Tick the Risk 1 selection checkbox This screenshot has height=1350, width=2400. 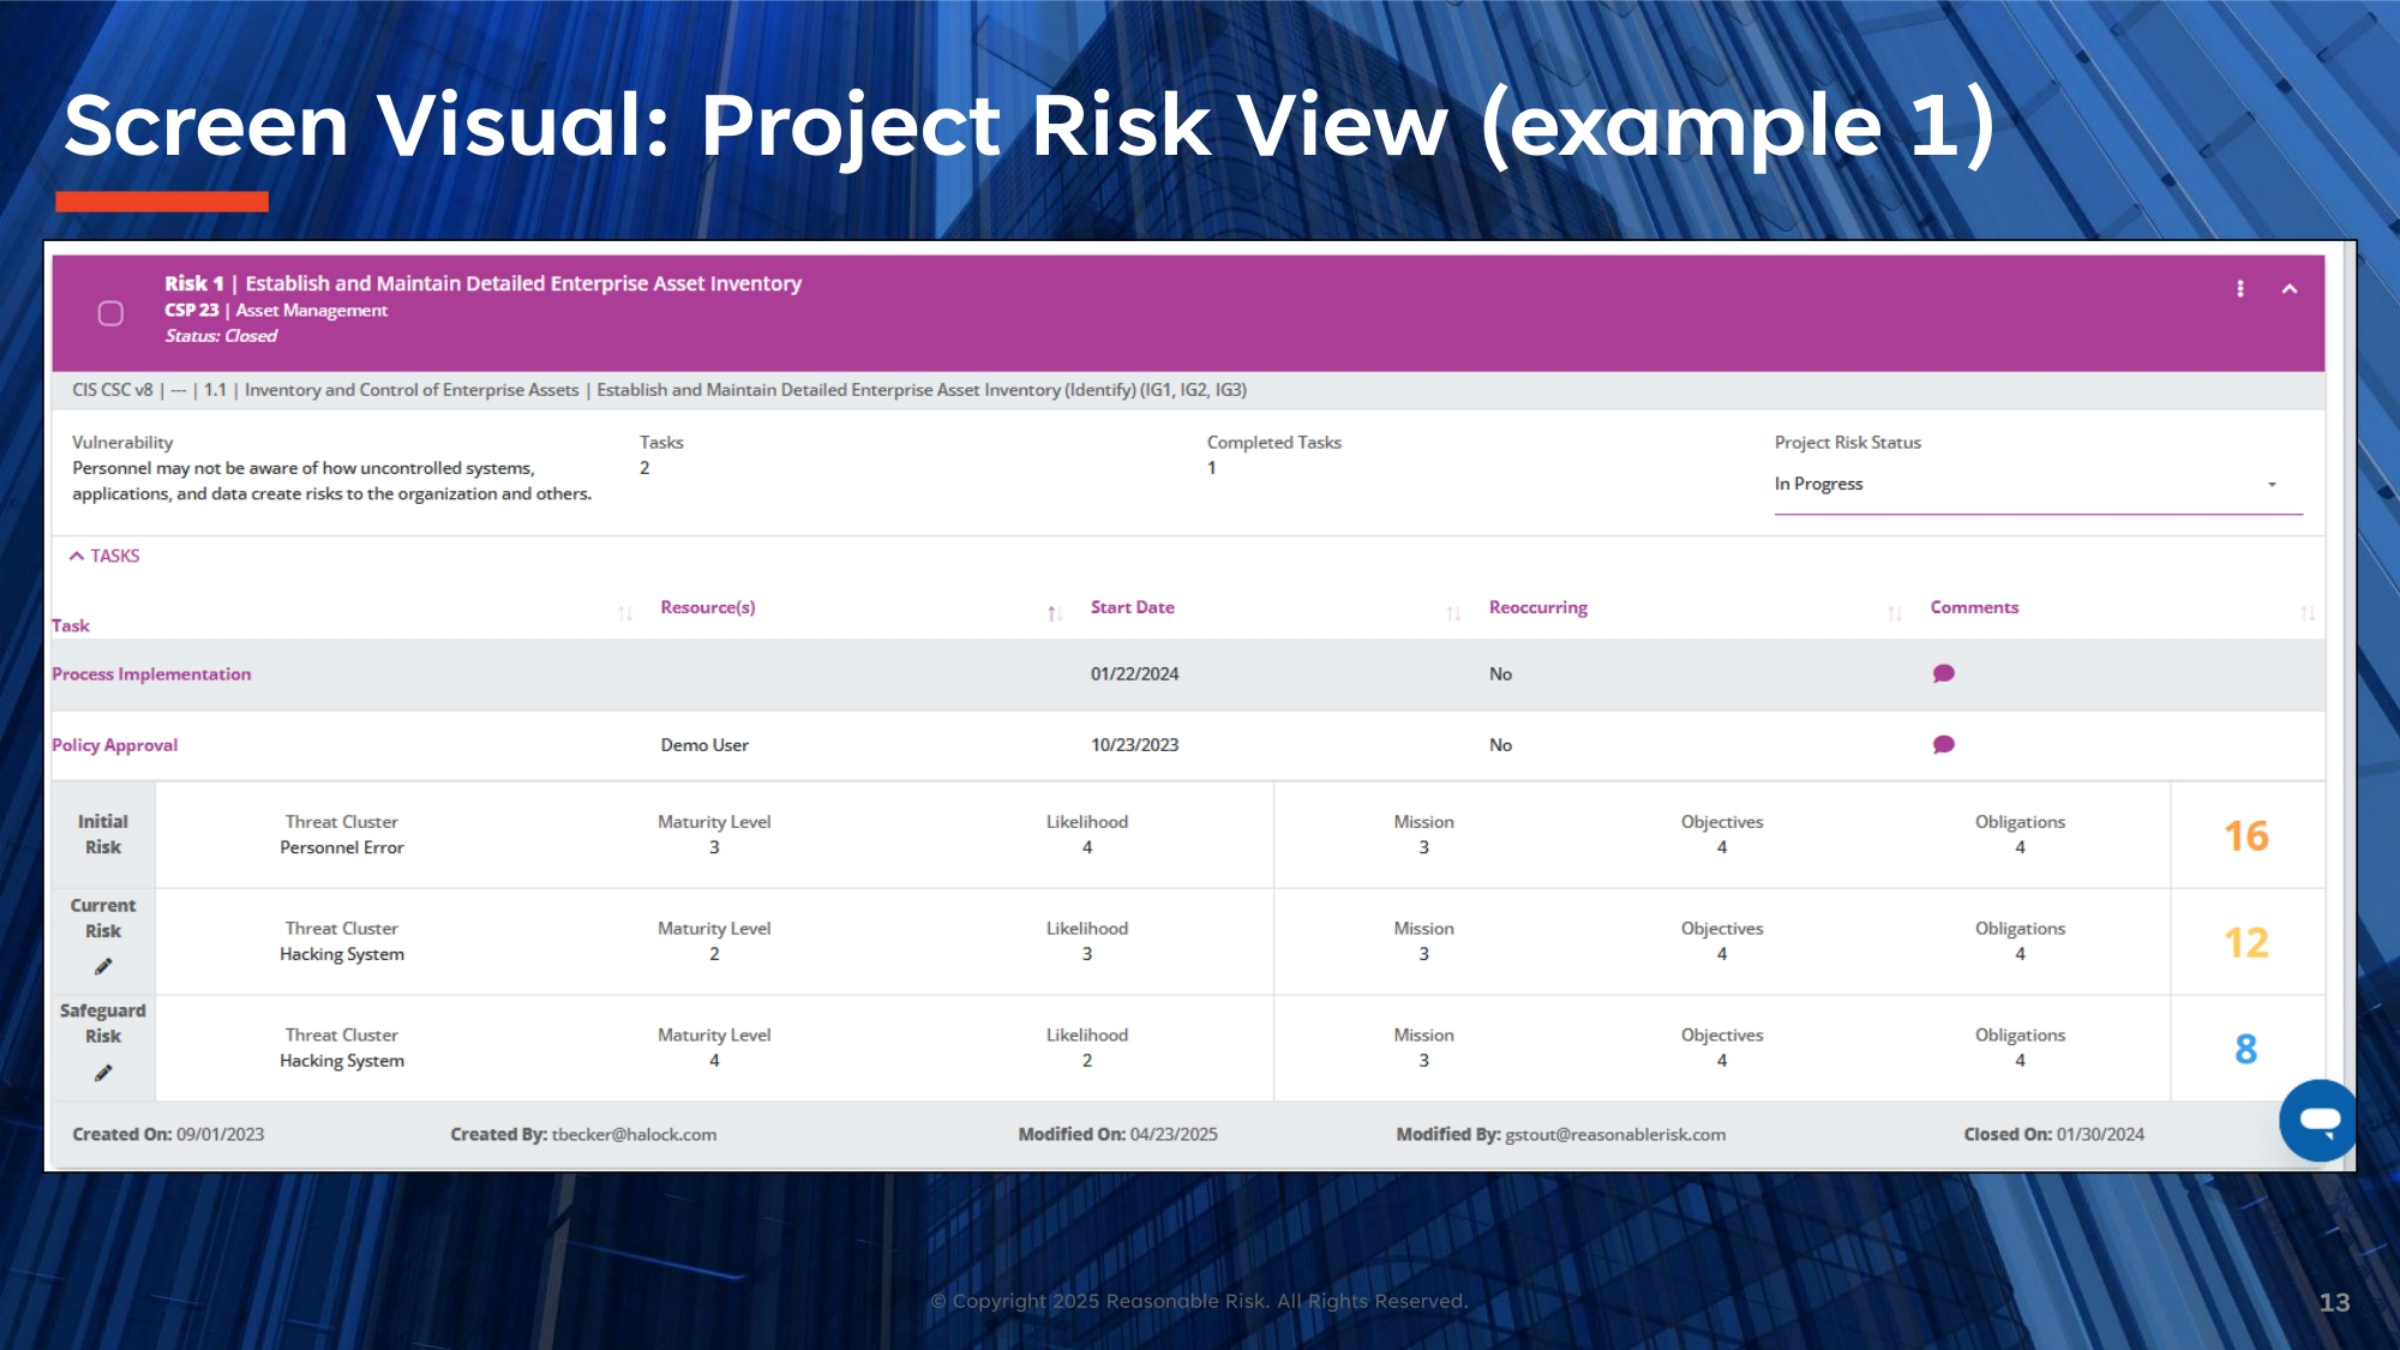pos(111,313)
